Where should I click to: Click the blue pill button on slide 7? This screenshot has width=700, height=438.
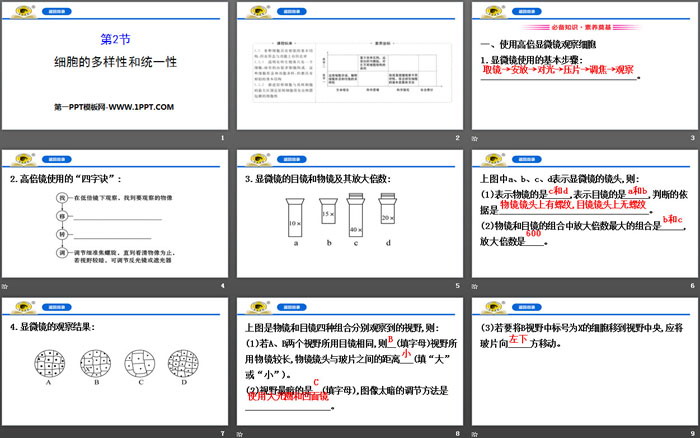coord(57,307)
